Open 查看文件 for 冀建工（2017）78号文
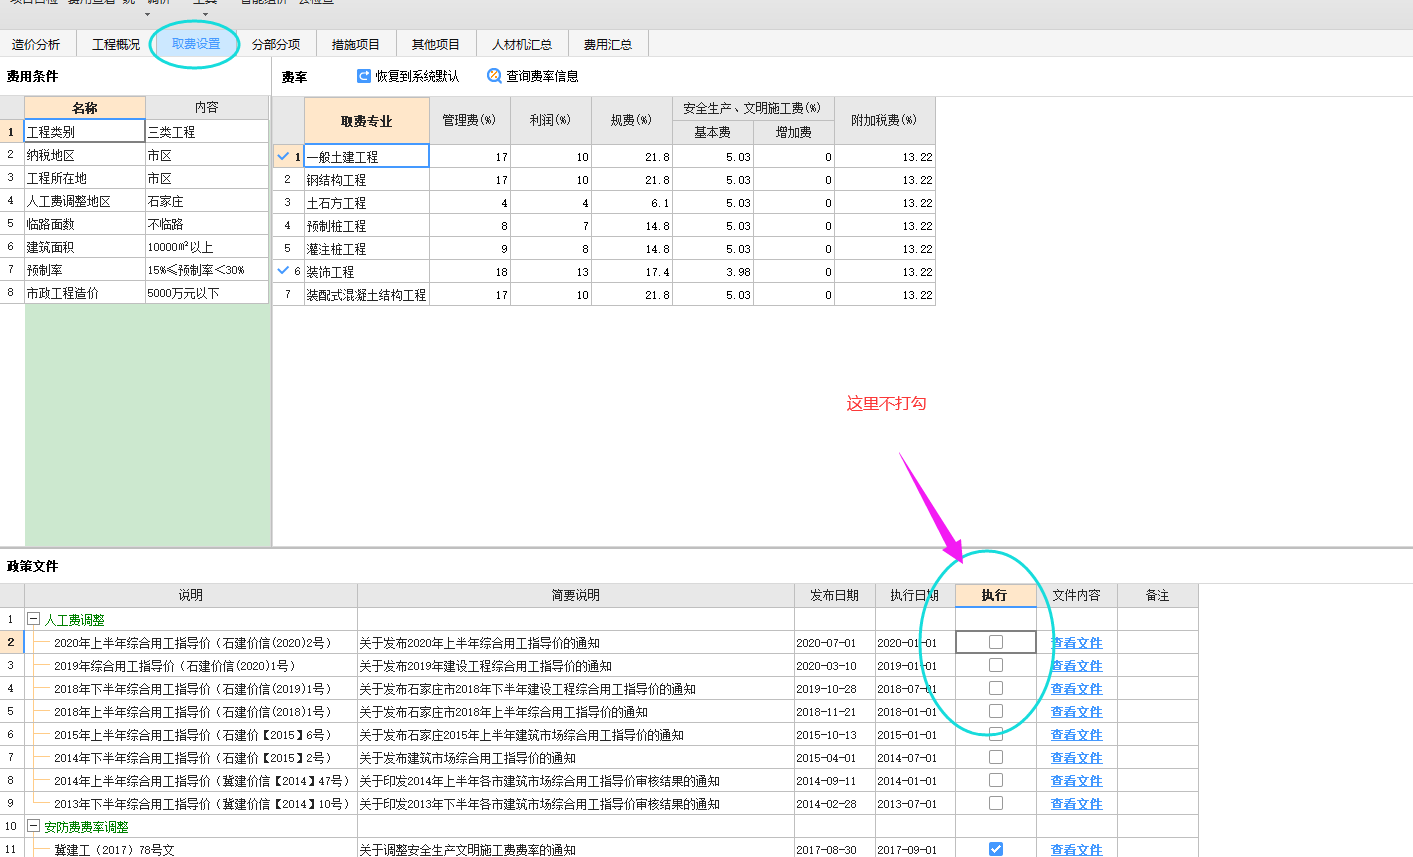 [1076, 849]
